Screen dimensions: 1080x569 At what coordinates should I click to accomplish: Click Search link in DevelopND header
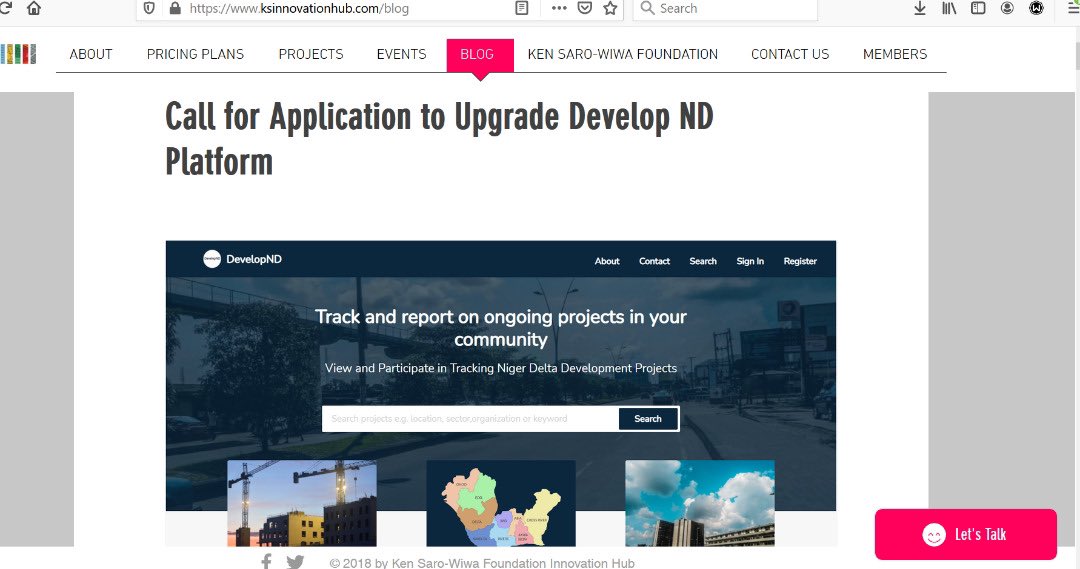703,261
